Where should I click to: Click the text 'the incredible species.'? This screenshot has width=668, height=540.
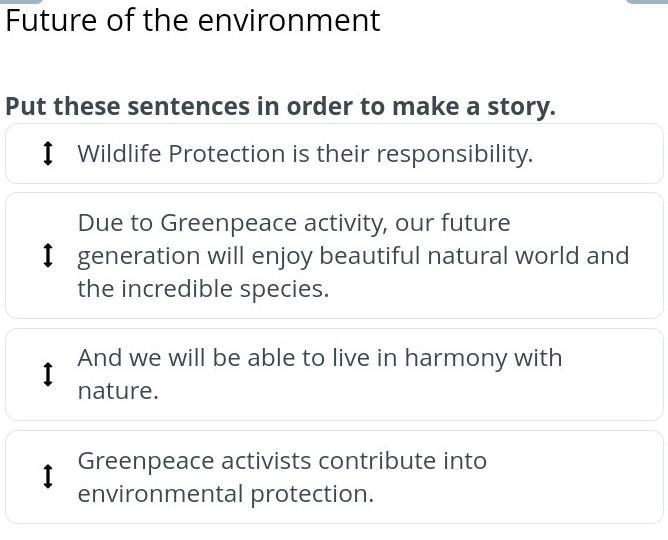click(x=203, y=289)
